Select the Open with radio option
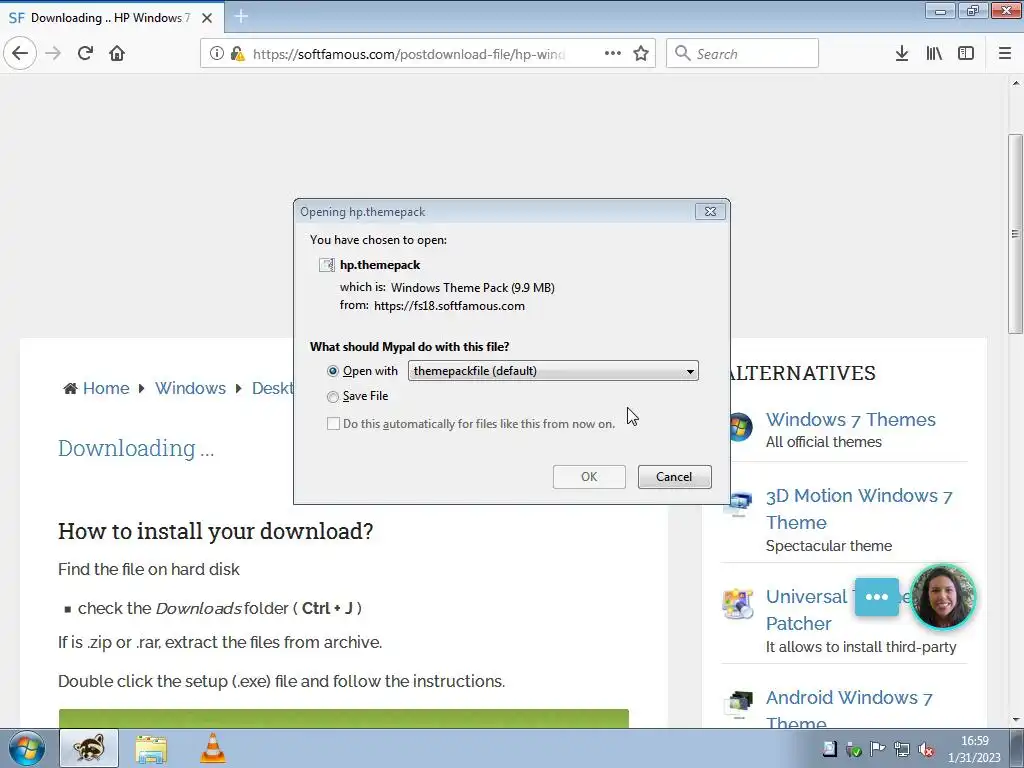The image size is (1024, 768). click(x=333, y=371)
